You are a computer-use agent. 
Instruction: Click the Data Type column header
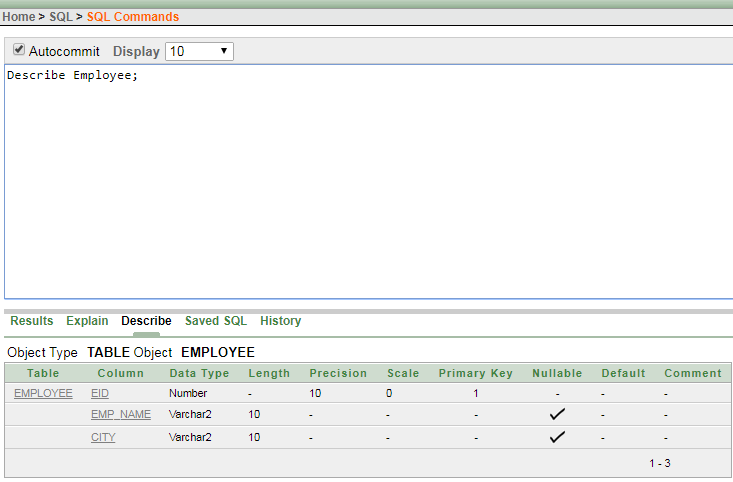pyautogui.click(x=199, y=373)
